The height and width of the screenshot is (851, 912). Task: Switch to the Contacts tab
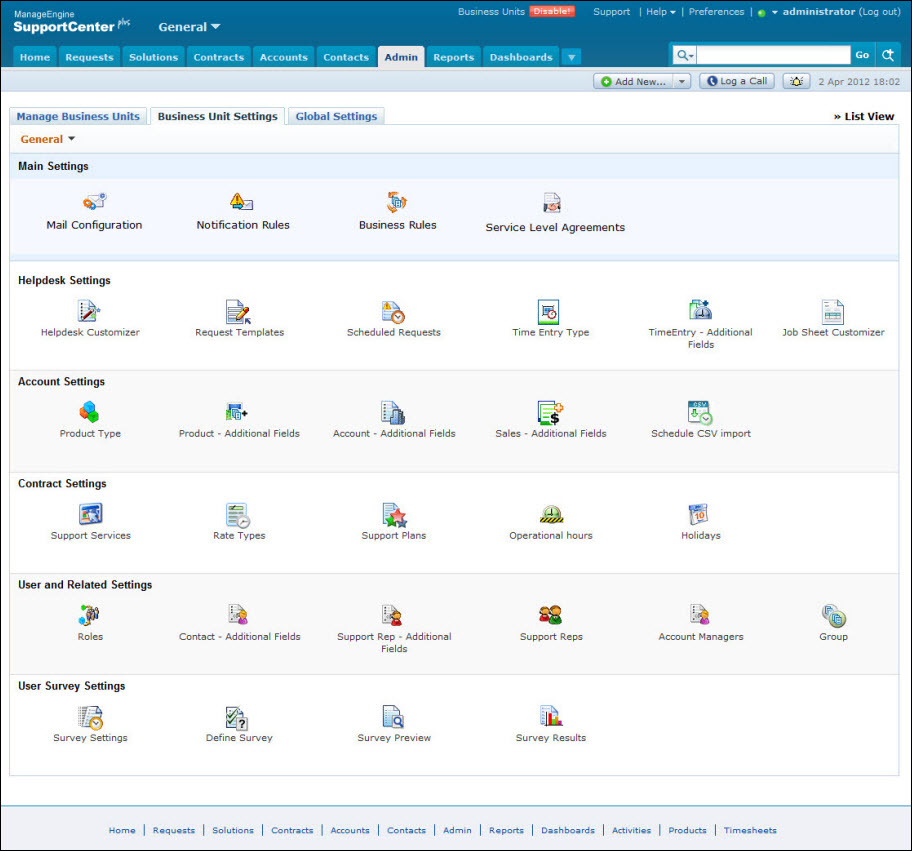point(346,57)
